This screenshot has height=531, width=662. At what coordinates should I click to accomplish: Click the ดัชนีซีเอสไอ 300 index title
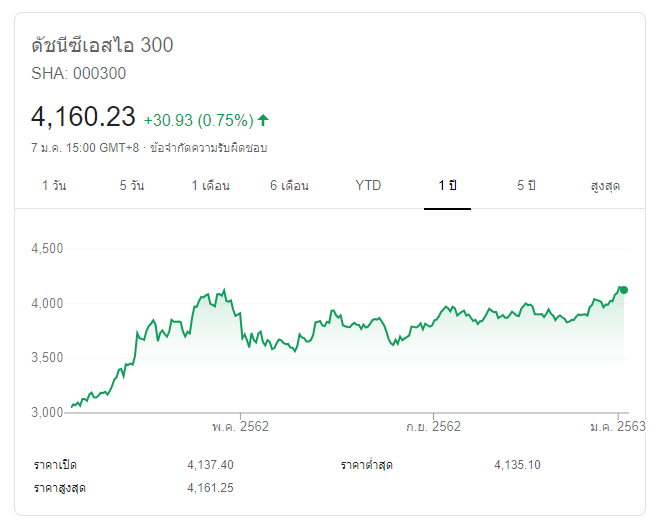102,45
